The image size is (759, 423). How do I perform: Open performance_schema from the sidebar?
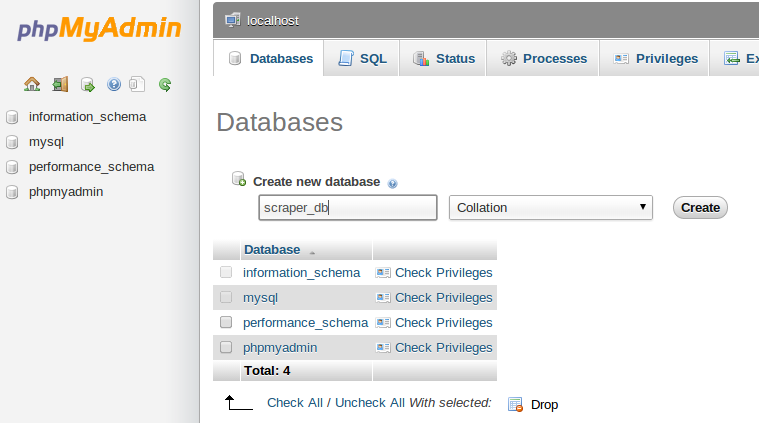point(91,167)
